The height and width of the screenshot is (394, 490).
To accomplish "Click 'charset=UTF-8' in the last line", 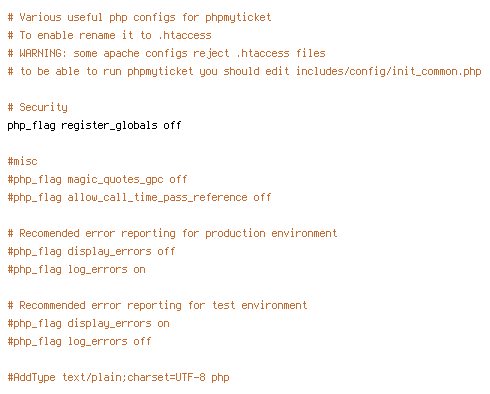I will click(x=166, y=378).
